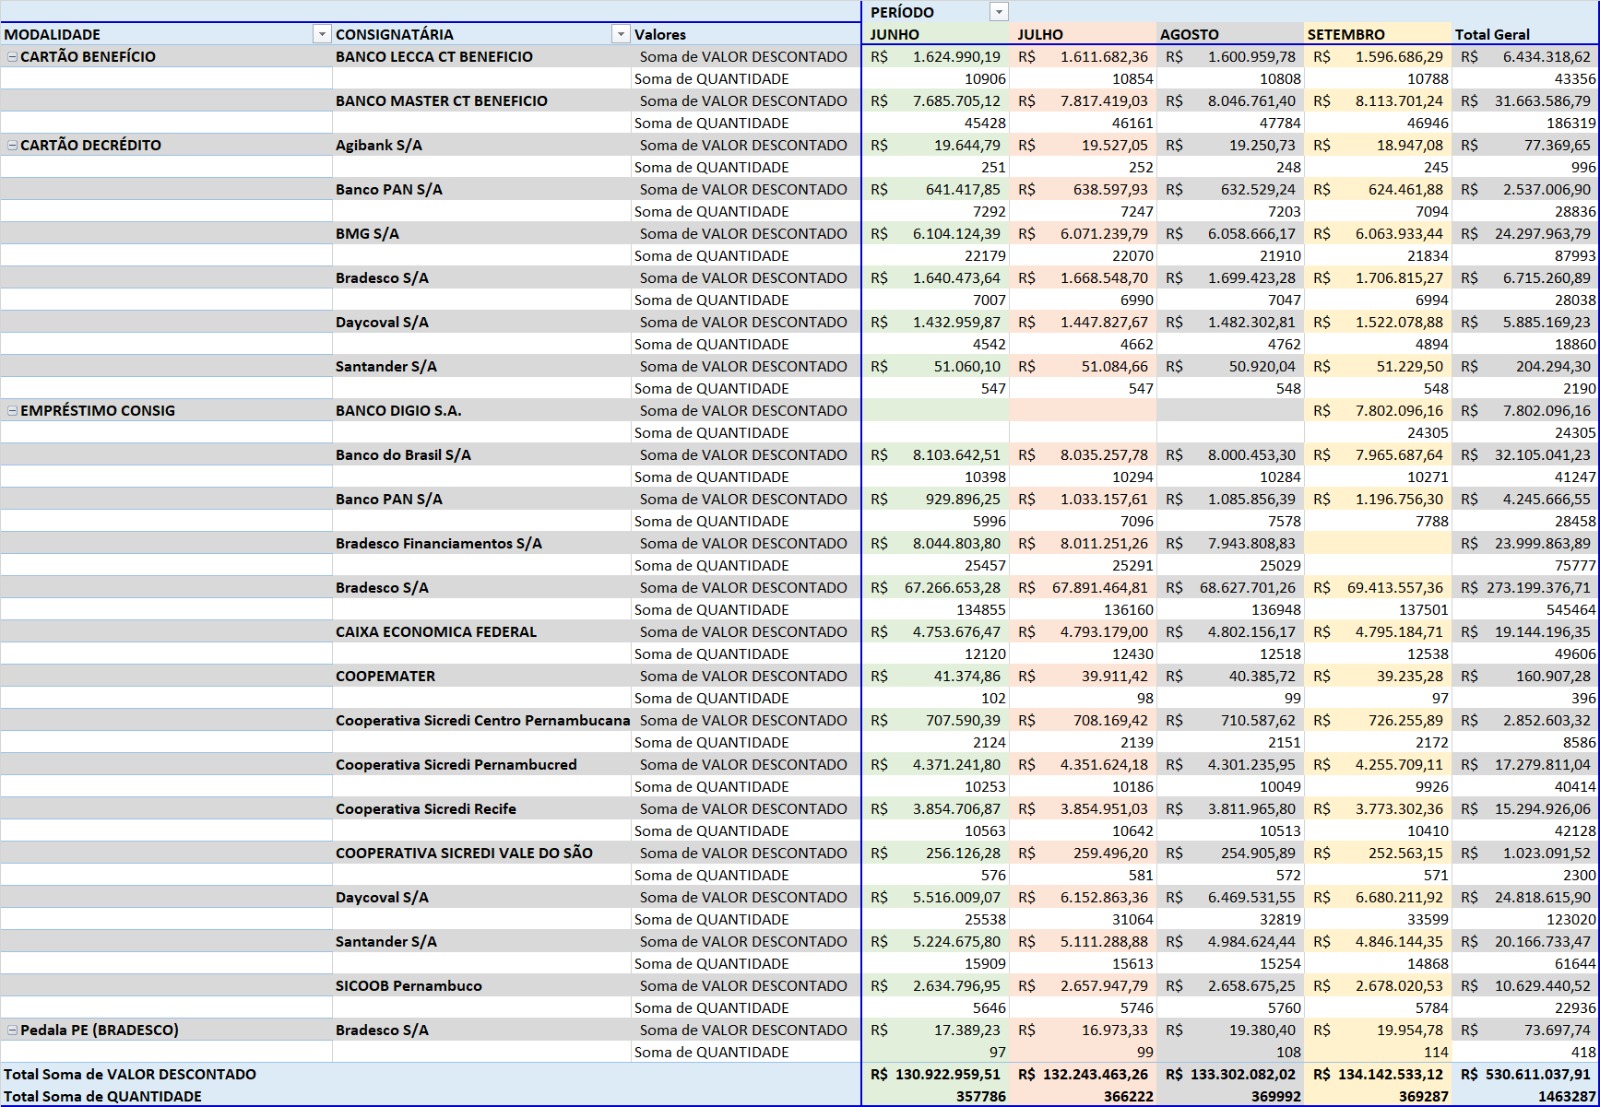1600x1107 pixels.
Task: Select the quantity cell 545464
Action: point(1570,610)
